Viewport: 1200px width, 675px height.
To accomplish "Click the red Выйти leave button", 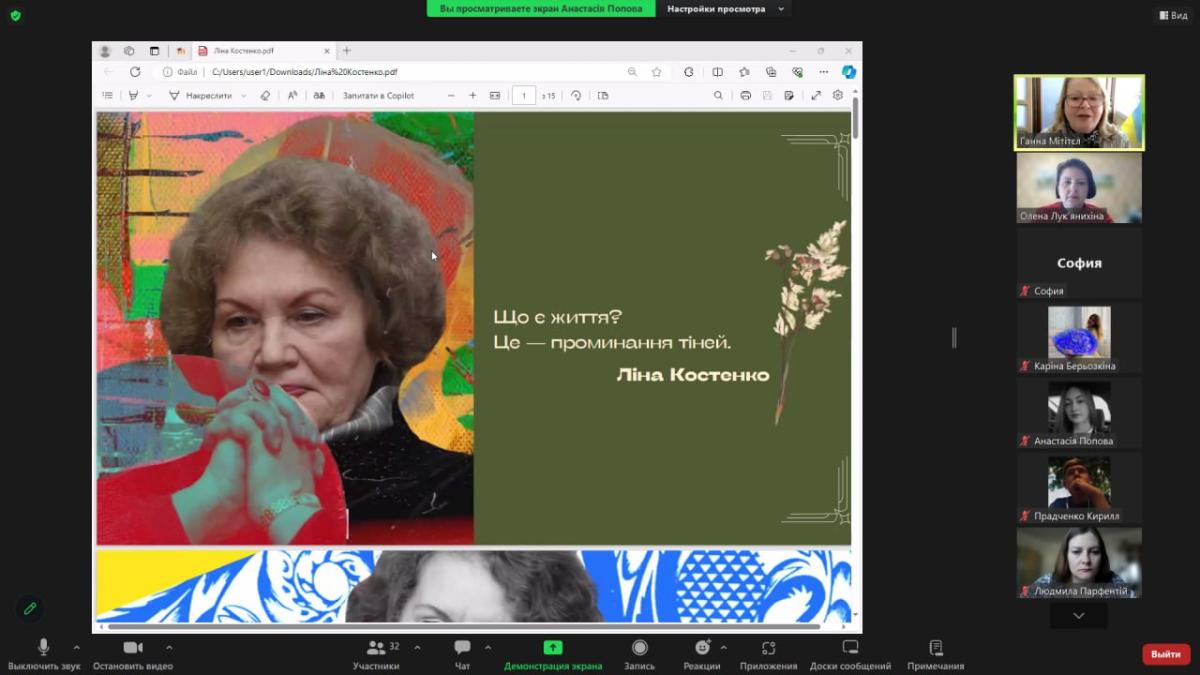I will [x=1165, y=654].
